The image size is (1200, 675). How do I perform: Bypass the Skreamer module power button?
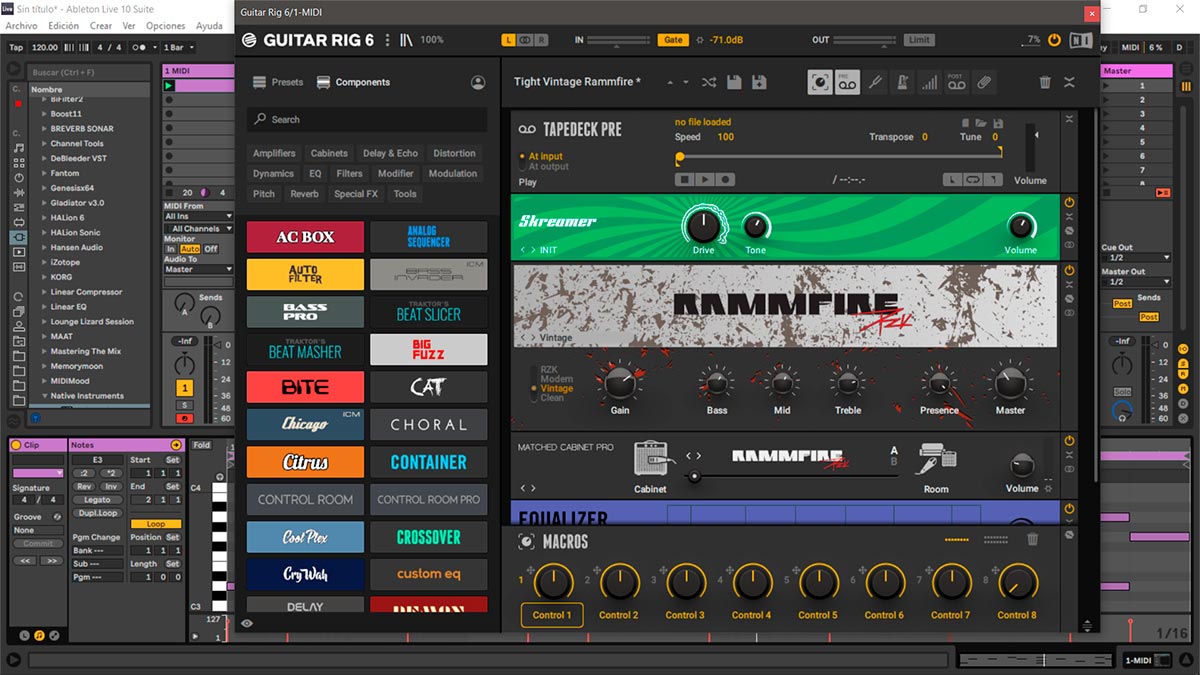pyautogui.click(x=1069, y=202)
